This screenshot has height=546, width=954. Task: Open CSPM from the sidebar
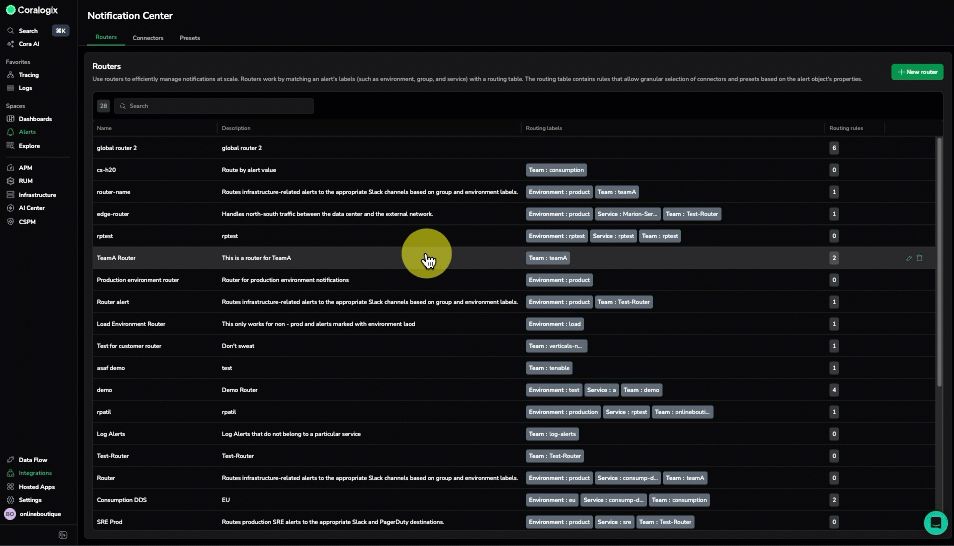coord(28,221)
